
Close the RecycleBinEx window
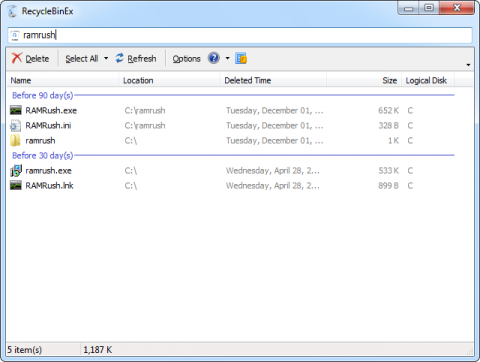click(x=457, y=8)
